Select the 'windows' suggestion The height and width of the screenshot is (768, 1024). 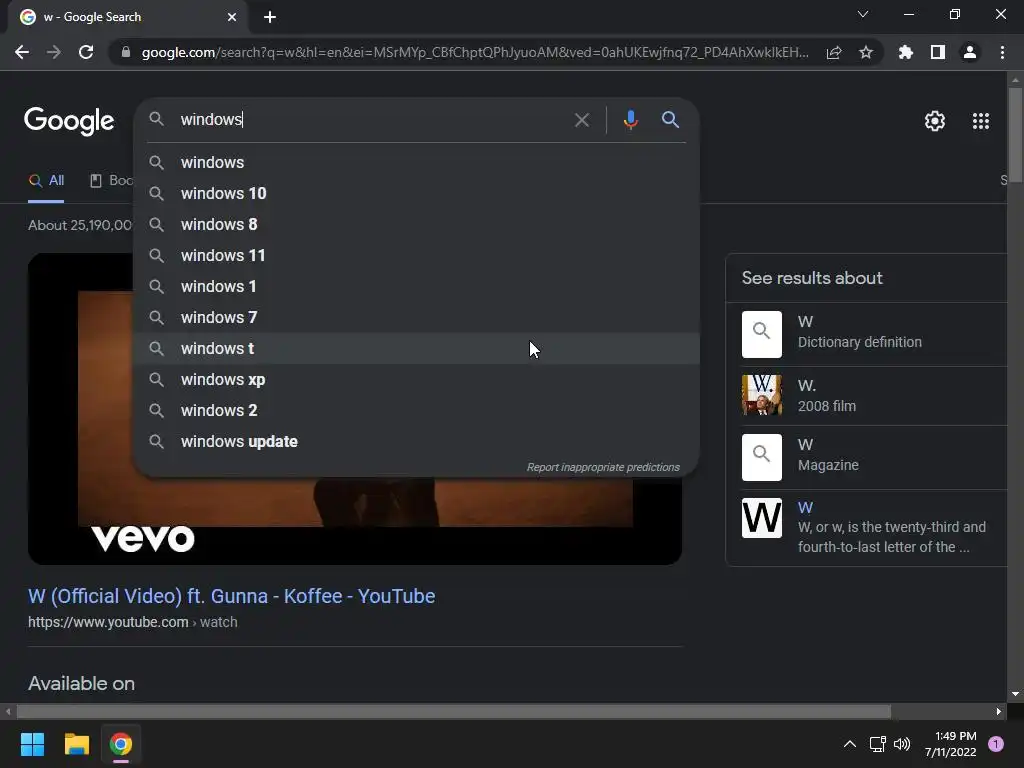[x=417, y=163]
